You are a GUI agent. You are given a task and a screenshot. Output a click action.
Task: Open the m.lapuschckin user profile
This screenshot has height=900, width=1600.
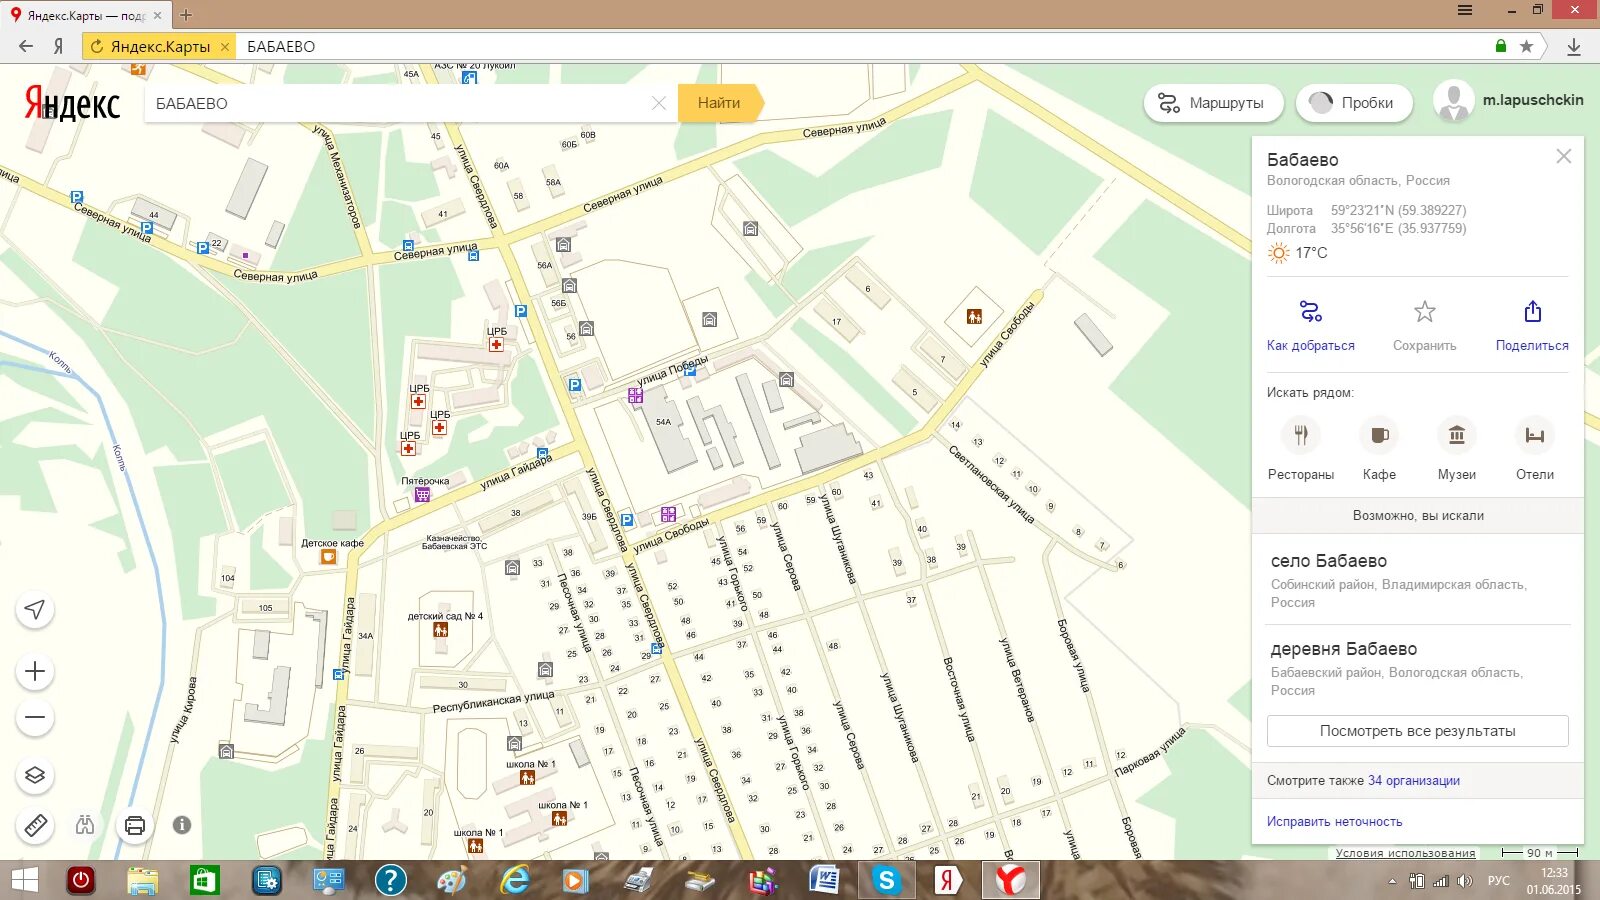click(x=1509, y=101)
